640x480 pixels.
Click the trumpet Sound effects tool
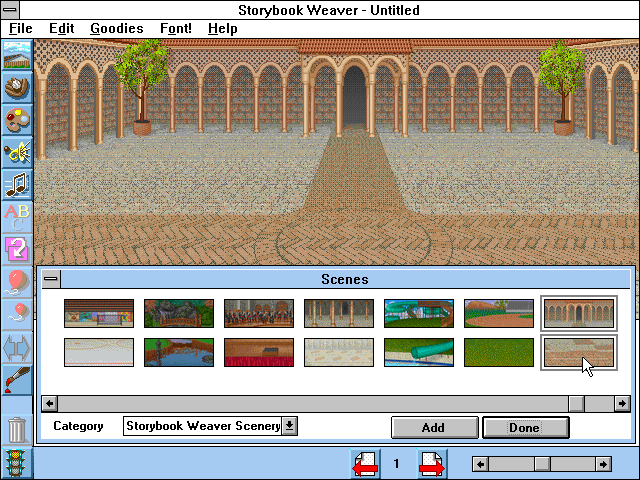[x=17, y=152]
